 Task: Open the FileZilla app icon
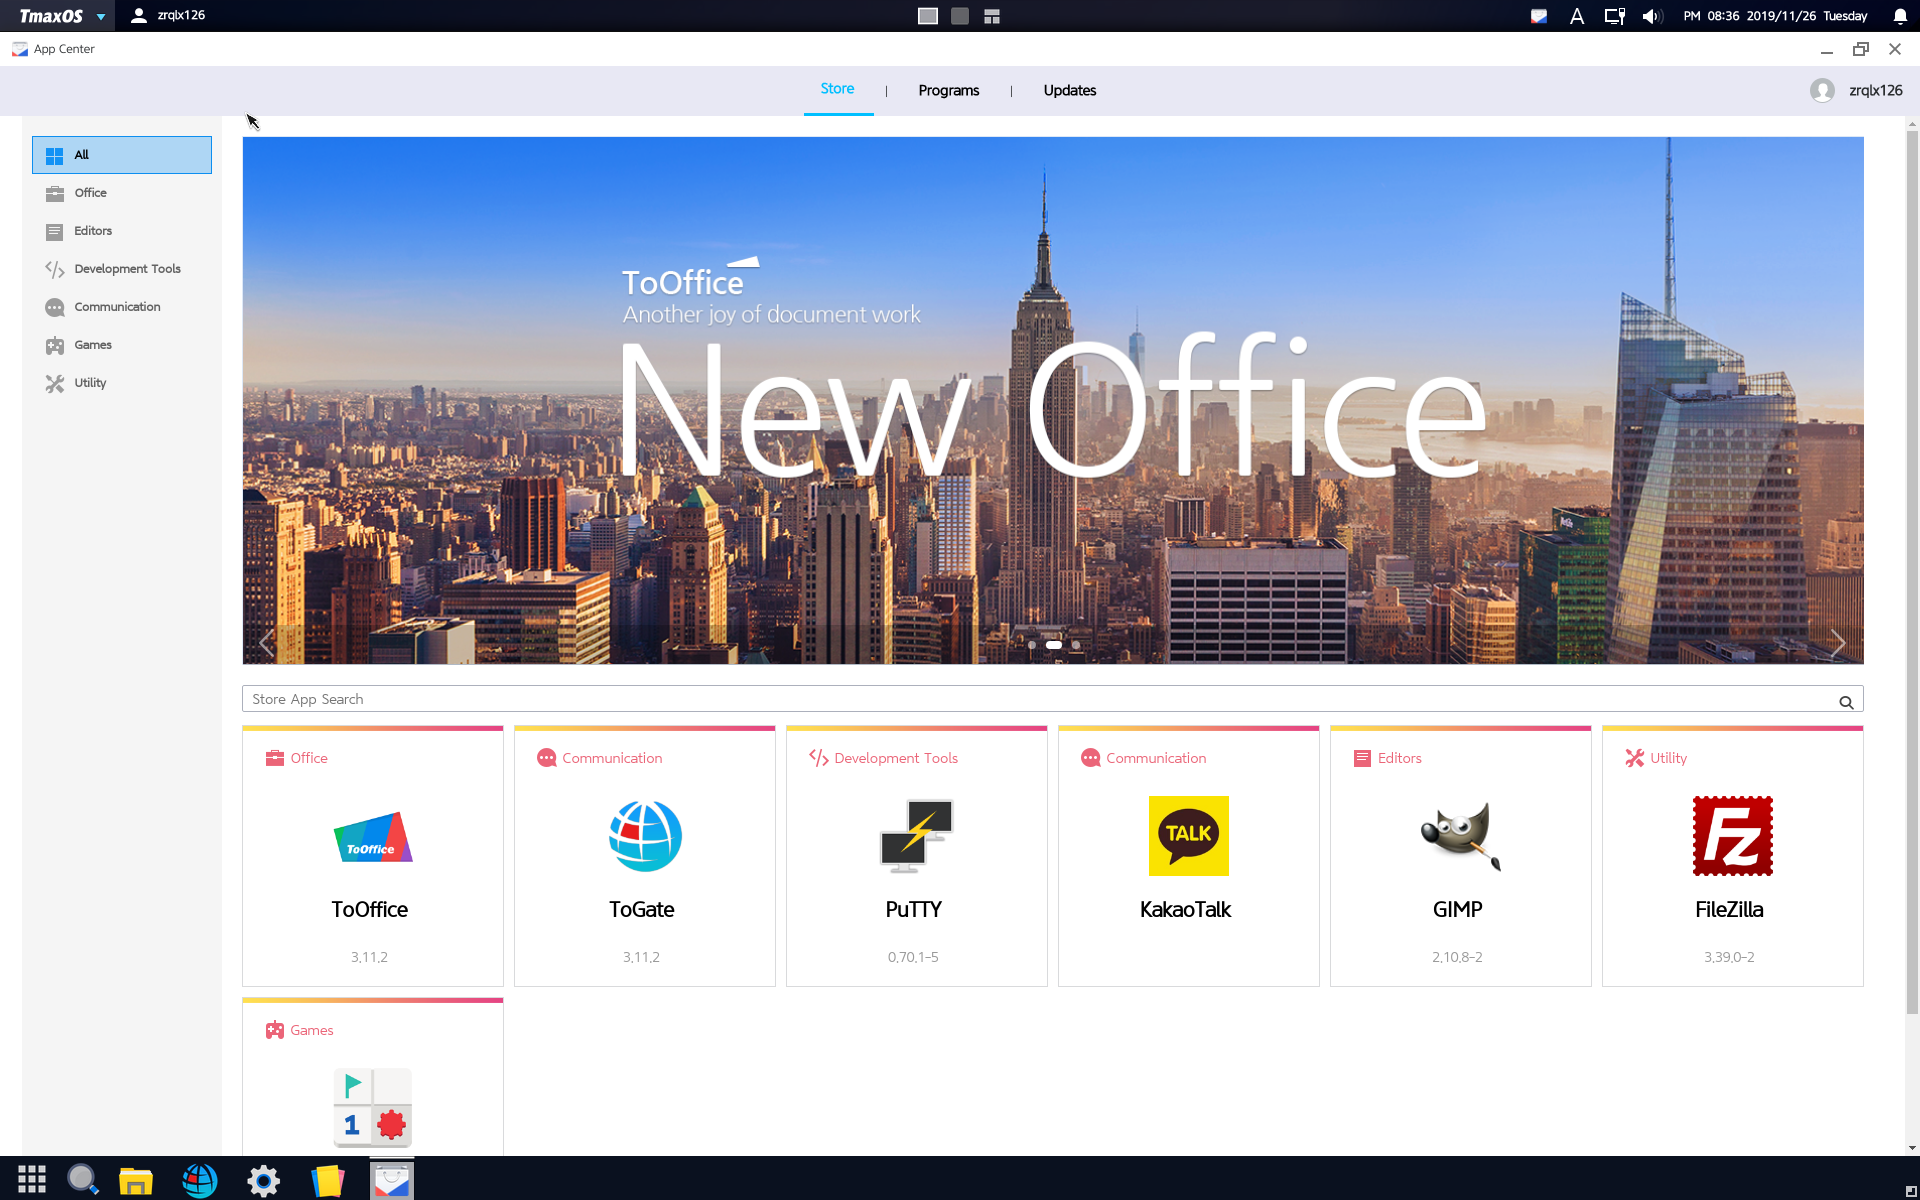tap(1733, 836)
